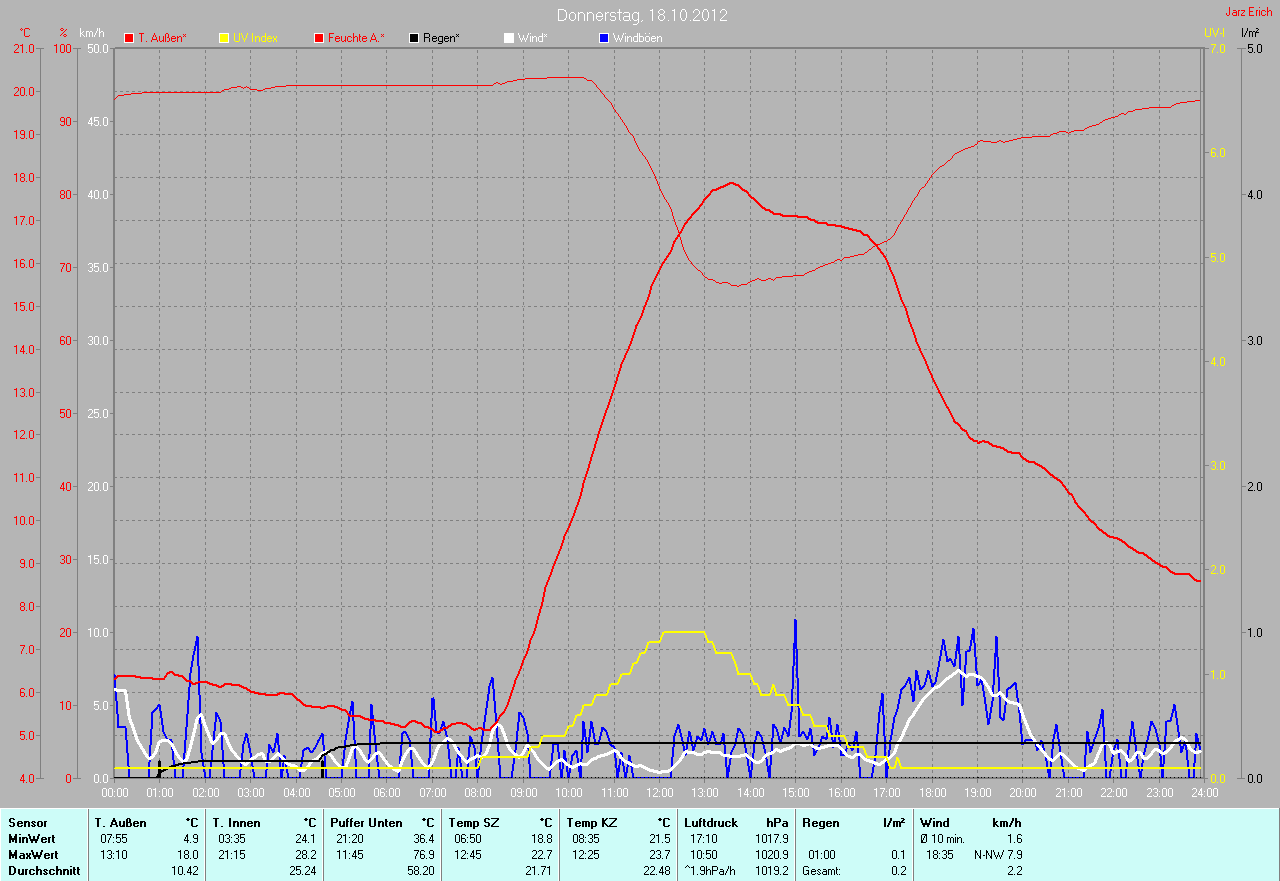
Task: Click the Puffer Unten maximum '76.9'
Action: coord(424,855)
